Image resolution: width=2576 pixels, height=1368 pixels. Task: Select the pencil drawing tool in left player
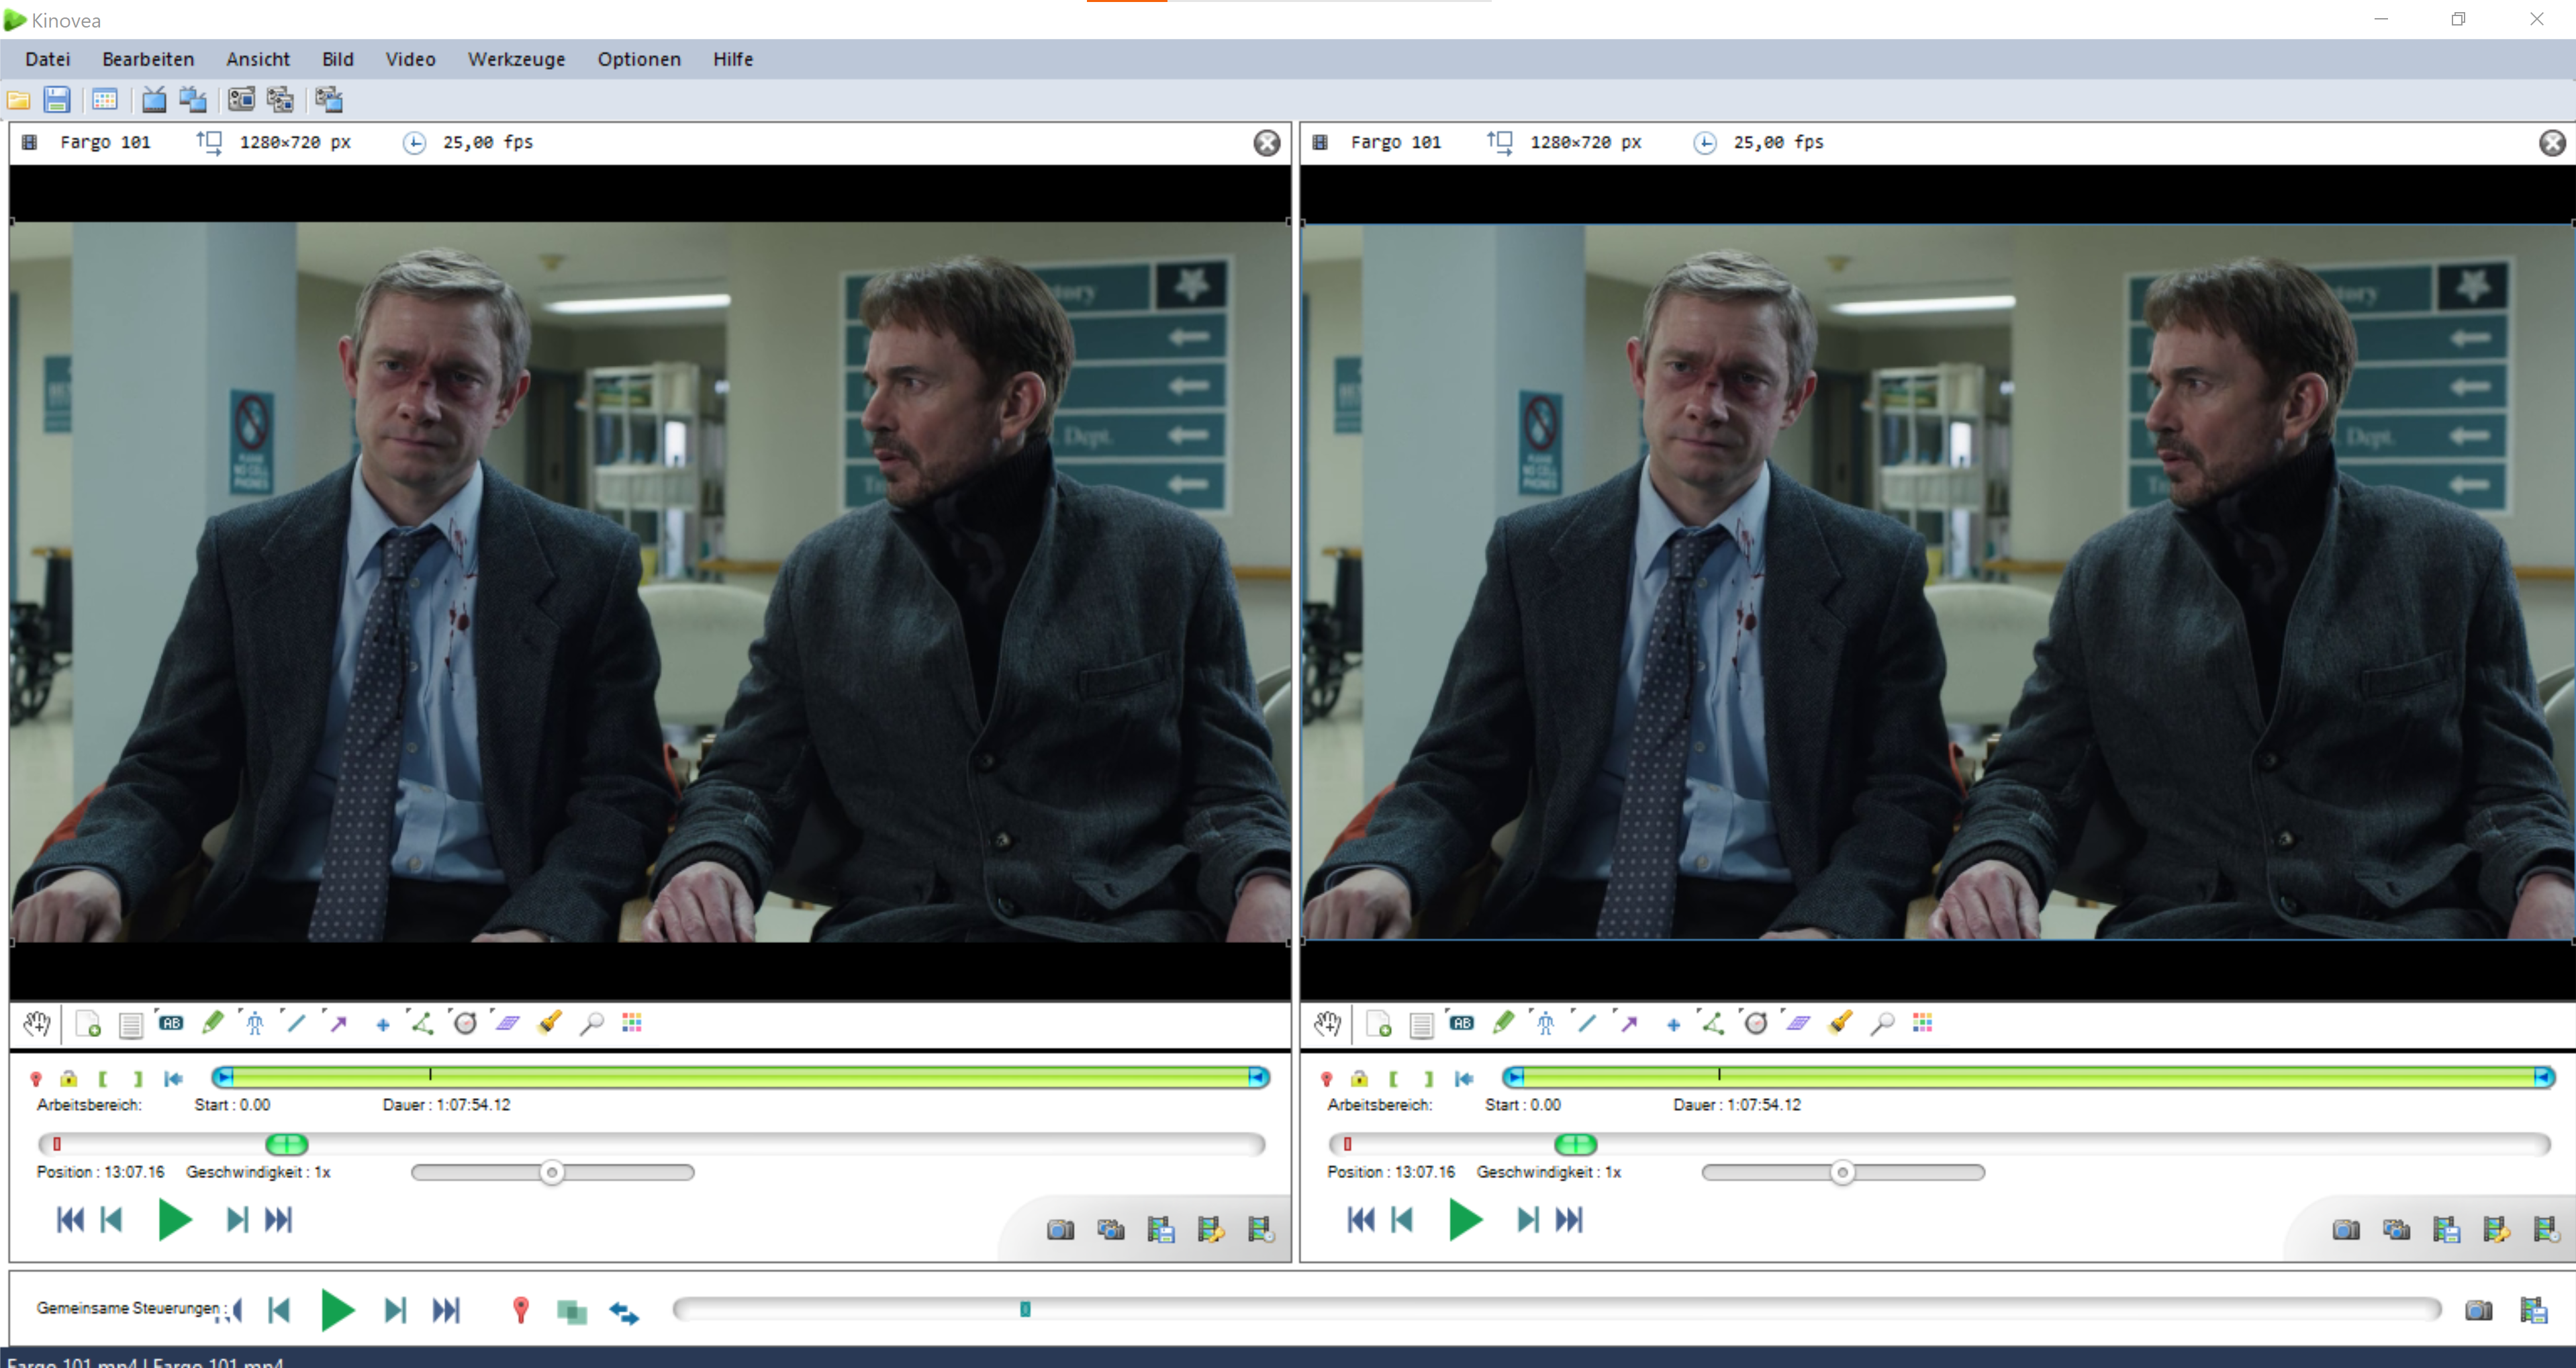click(x=212, y=1023)
